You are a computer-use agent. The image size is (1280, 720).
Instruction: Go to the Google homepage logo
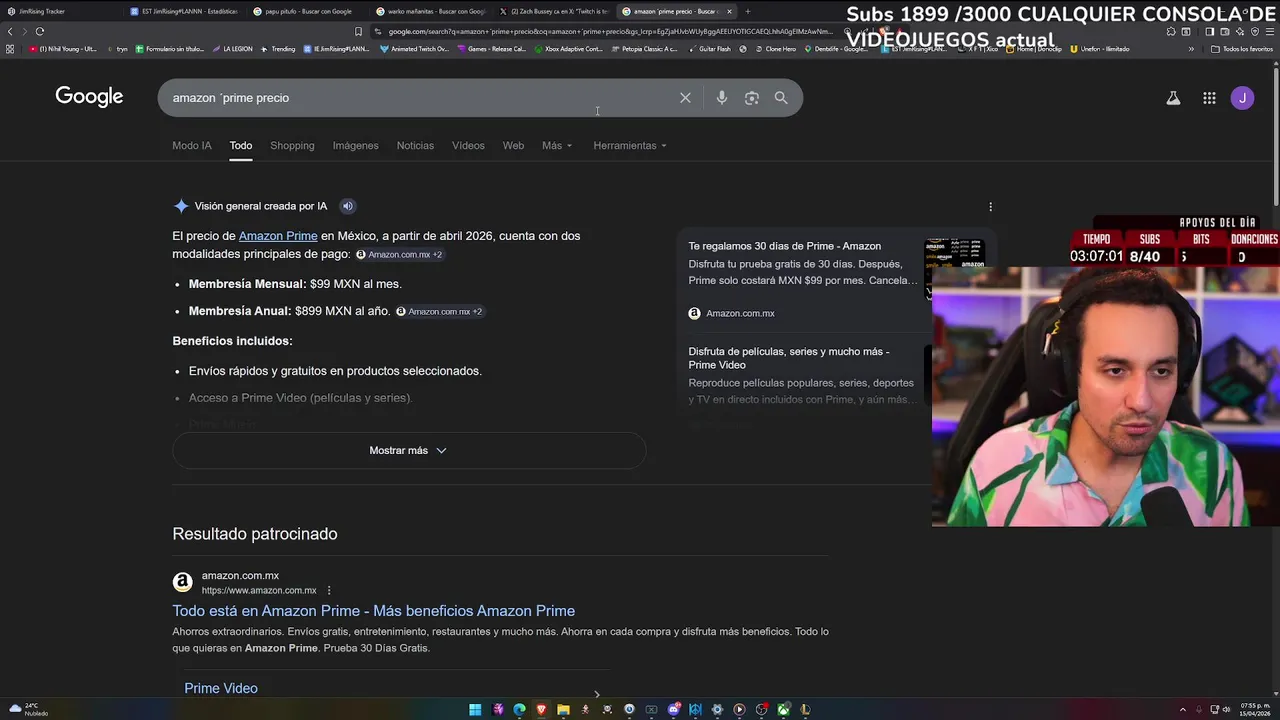pos(89,97)
